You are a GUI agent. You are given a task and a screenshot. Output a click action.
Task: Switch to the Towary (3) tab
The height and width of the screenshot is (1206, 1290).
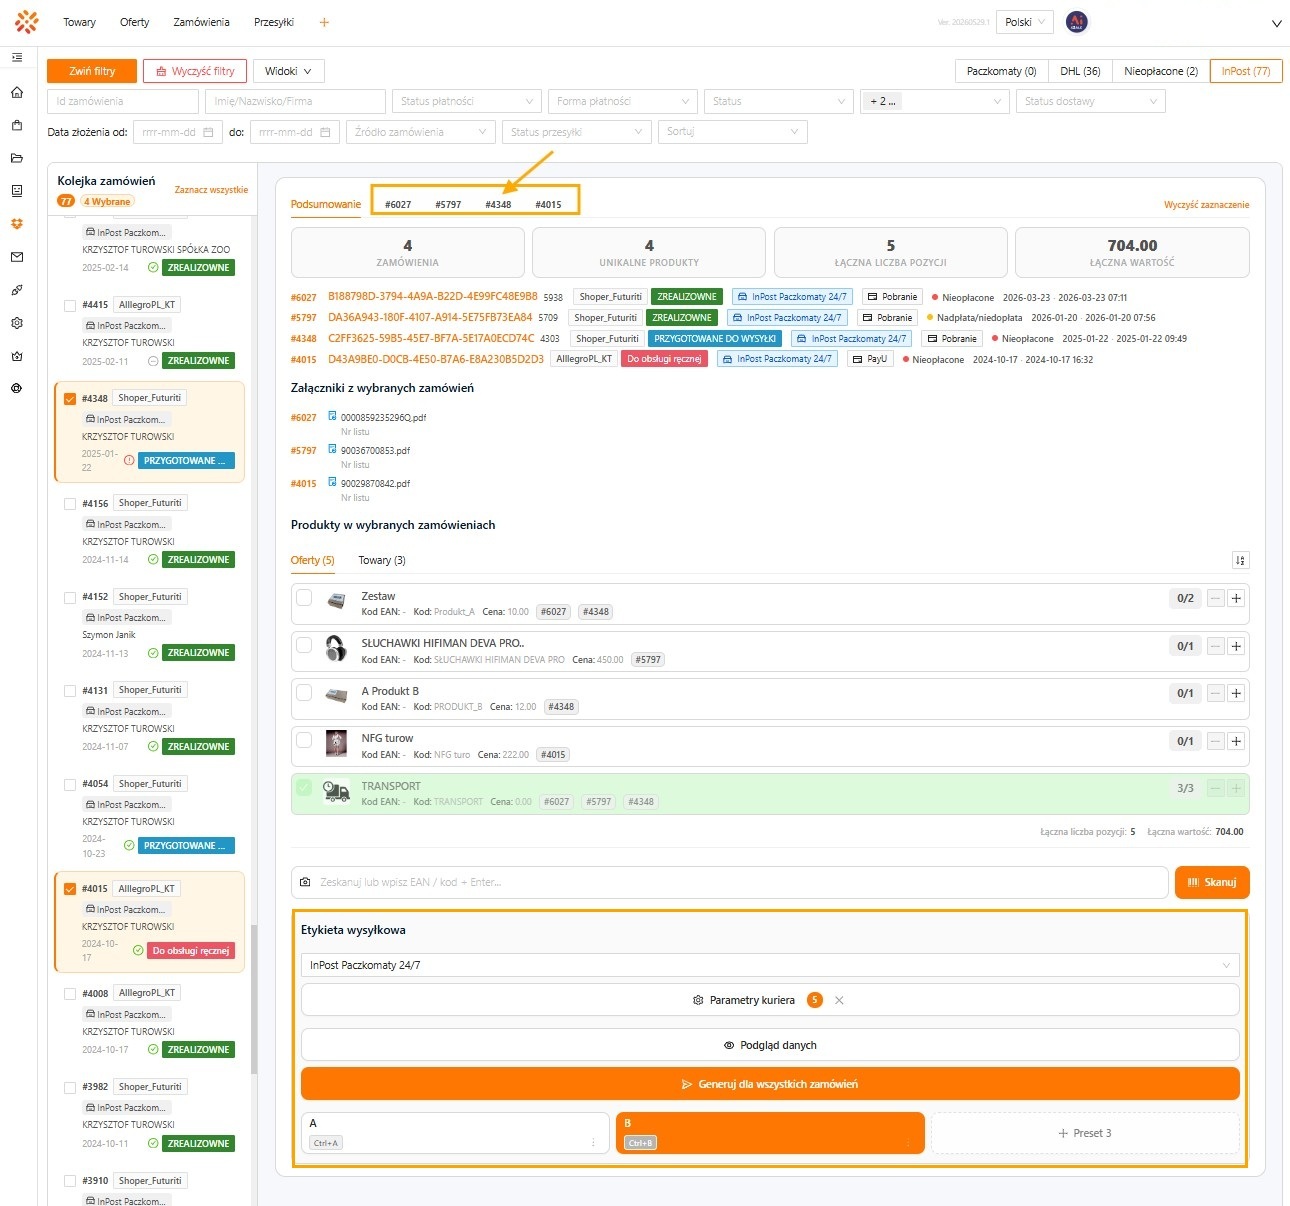tap(382, 560)
